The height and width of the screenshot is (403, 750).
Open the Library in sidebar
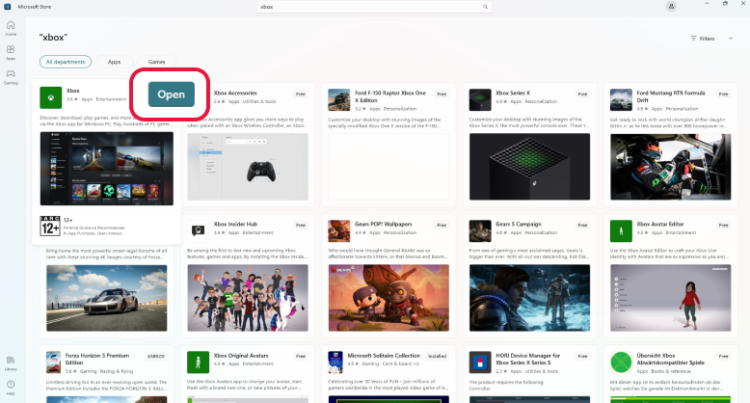tap(11, 363)
